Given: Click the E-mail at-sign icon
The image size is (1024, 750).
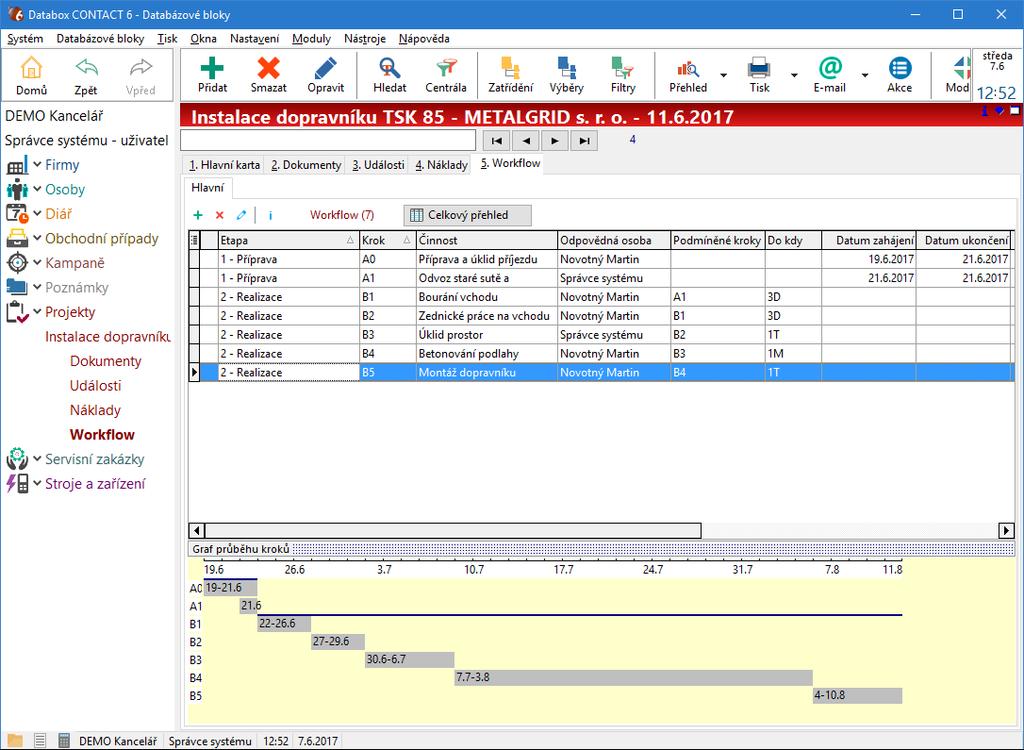Looking at the screenshot, I should pyautogui.click(x=829, y=68).
